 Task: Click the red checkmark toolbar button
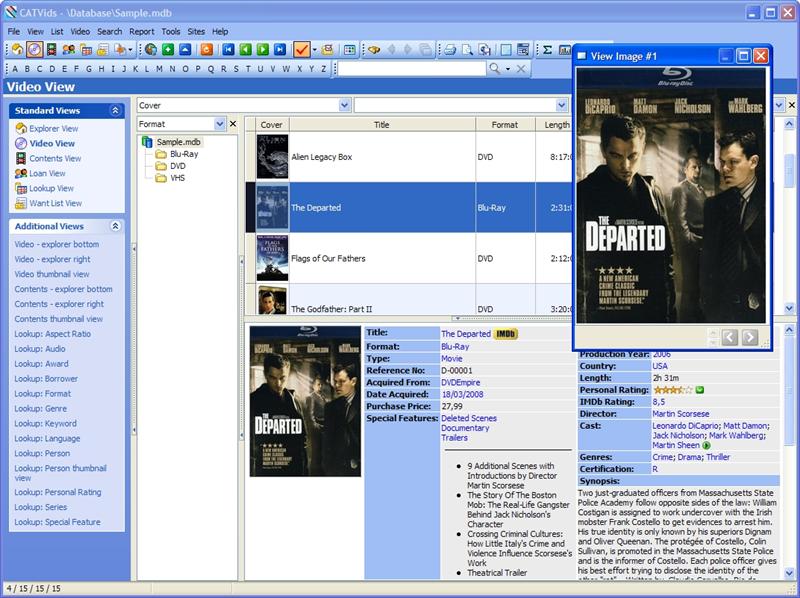[302, 49]
